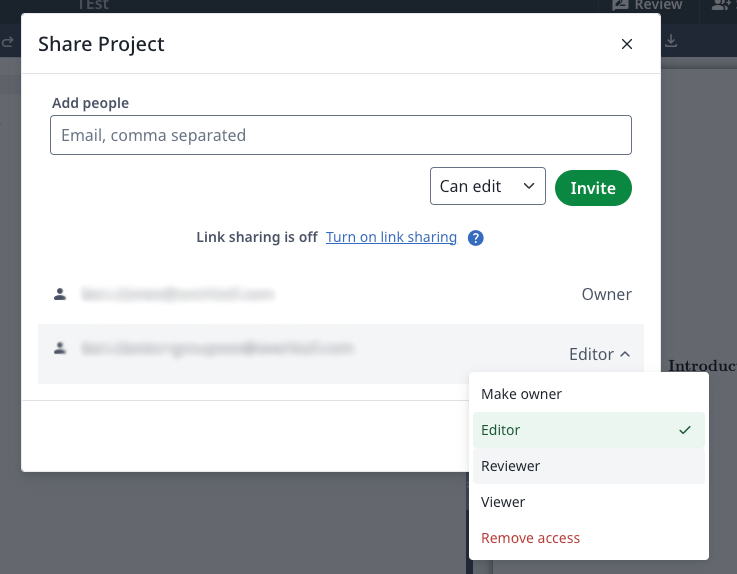This screenshot has height=574, width=737.
Task: Choose Make owner from role menu
Action: pyautogui.click(x=589, y=394)
